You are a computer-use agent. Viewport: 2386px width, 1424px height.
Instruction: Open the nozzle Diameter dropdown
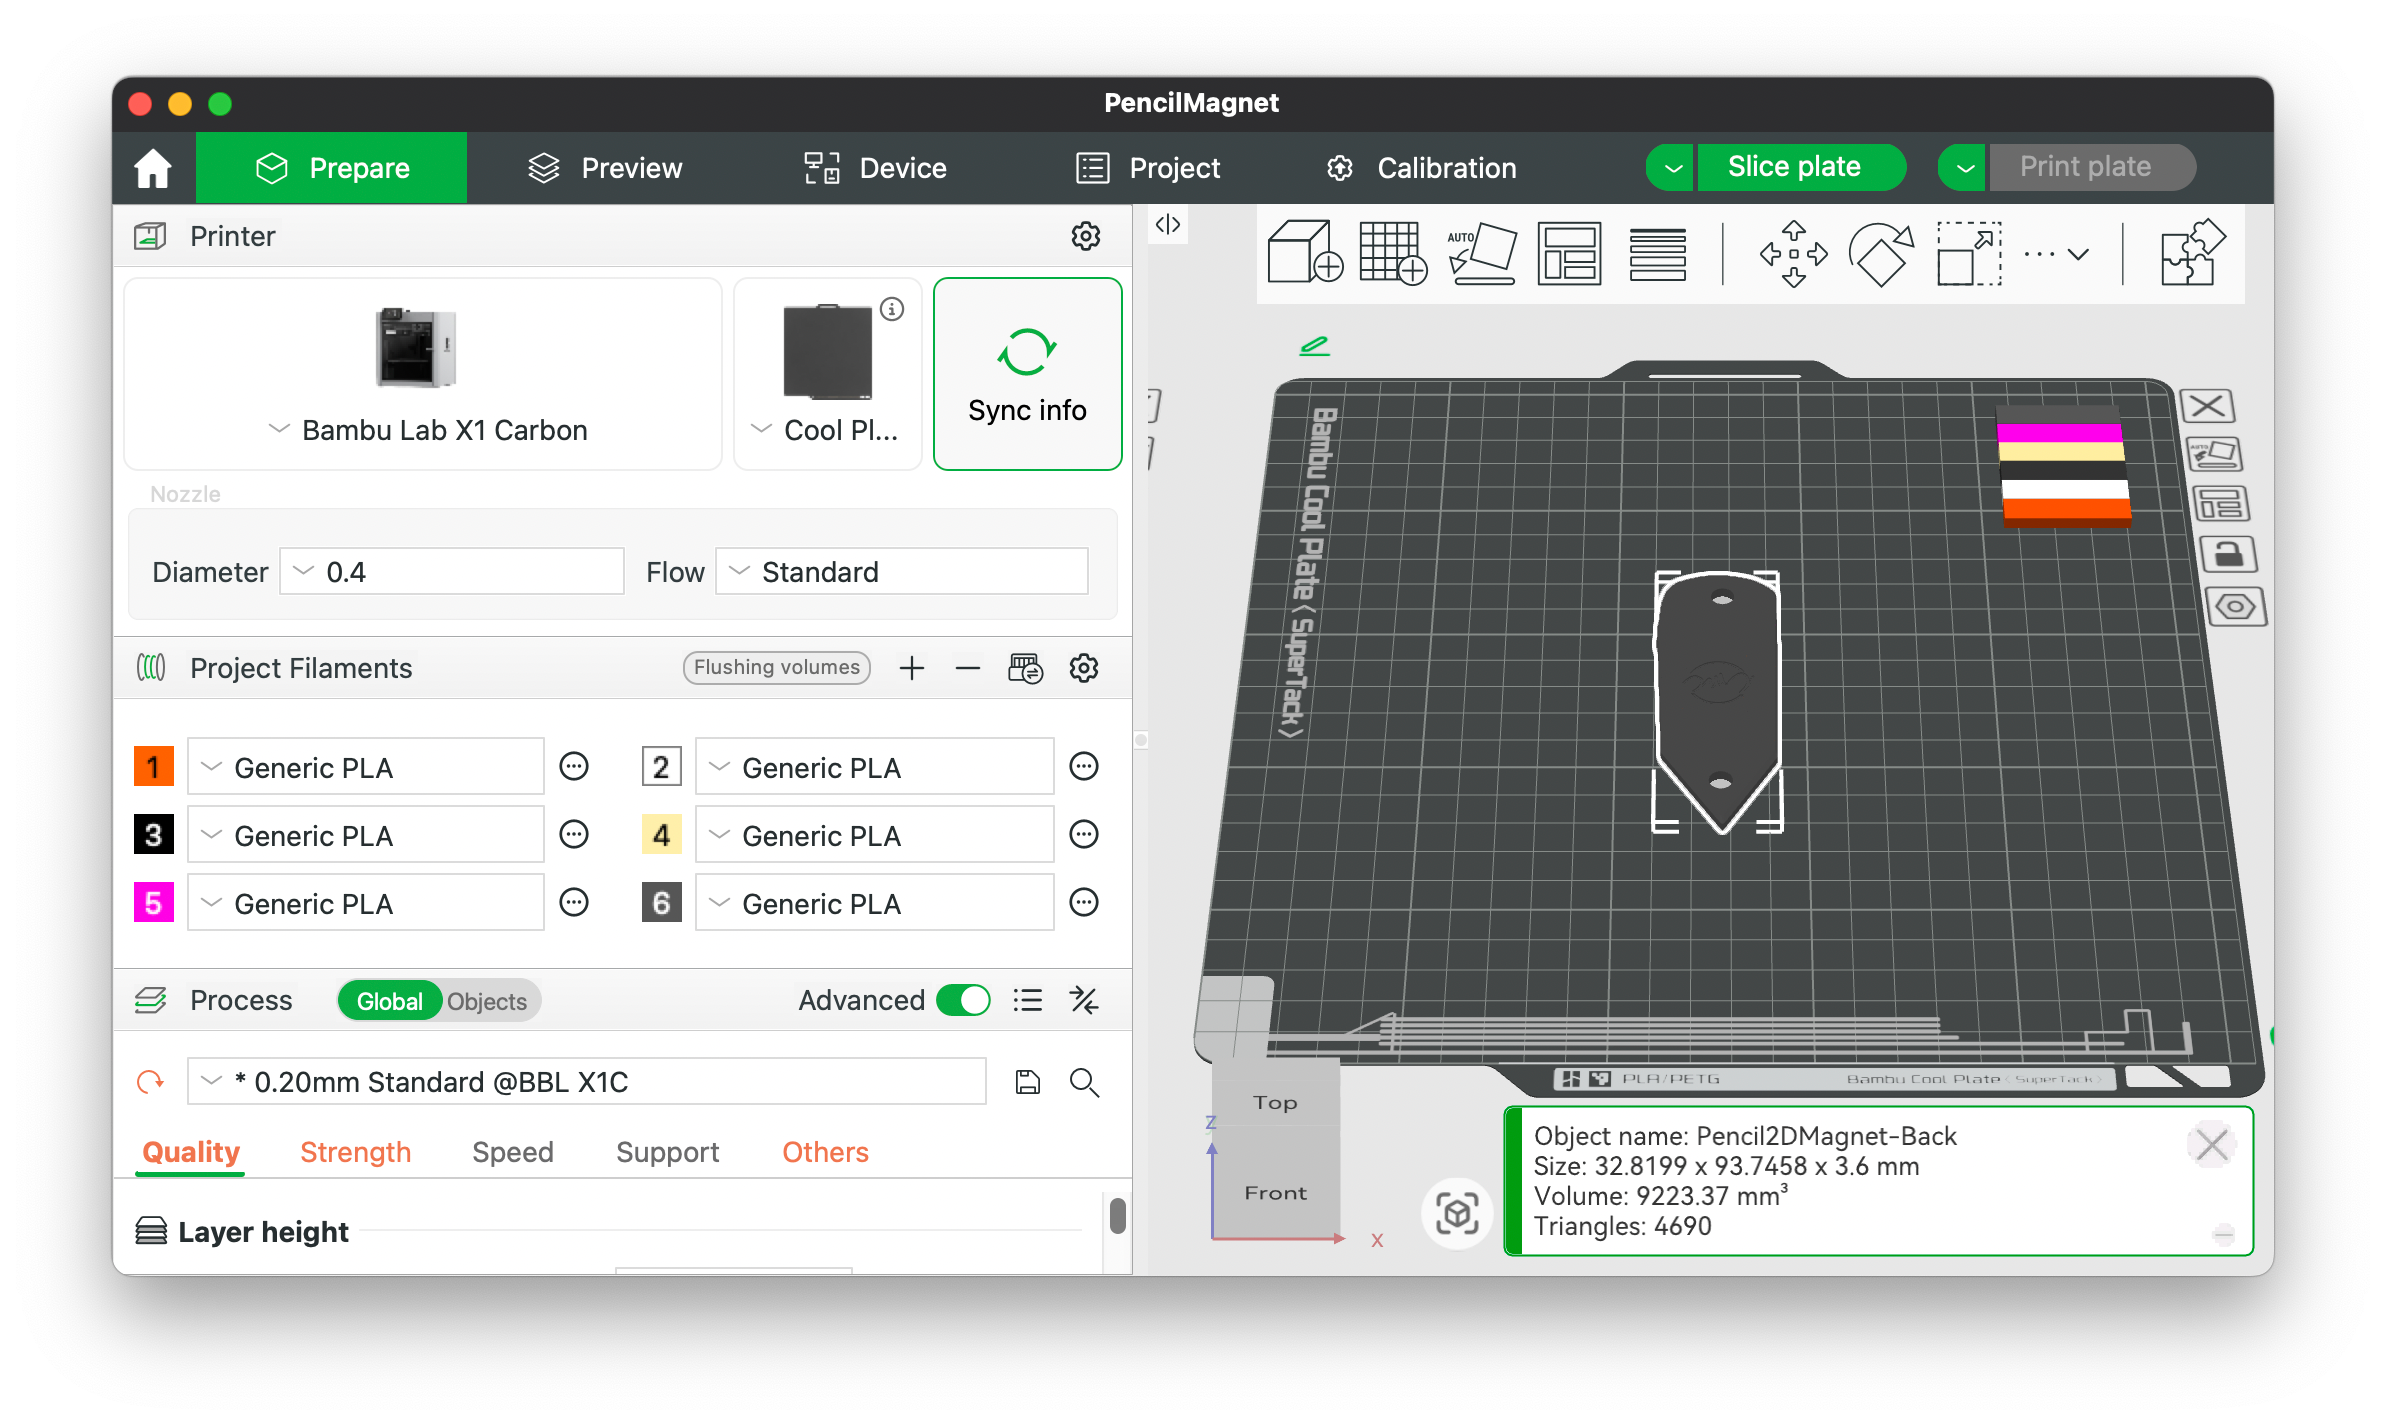pyautogui.click(x=452, y=572)
